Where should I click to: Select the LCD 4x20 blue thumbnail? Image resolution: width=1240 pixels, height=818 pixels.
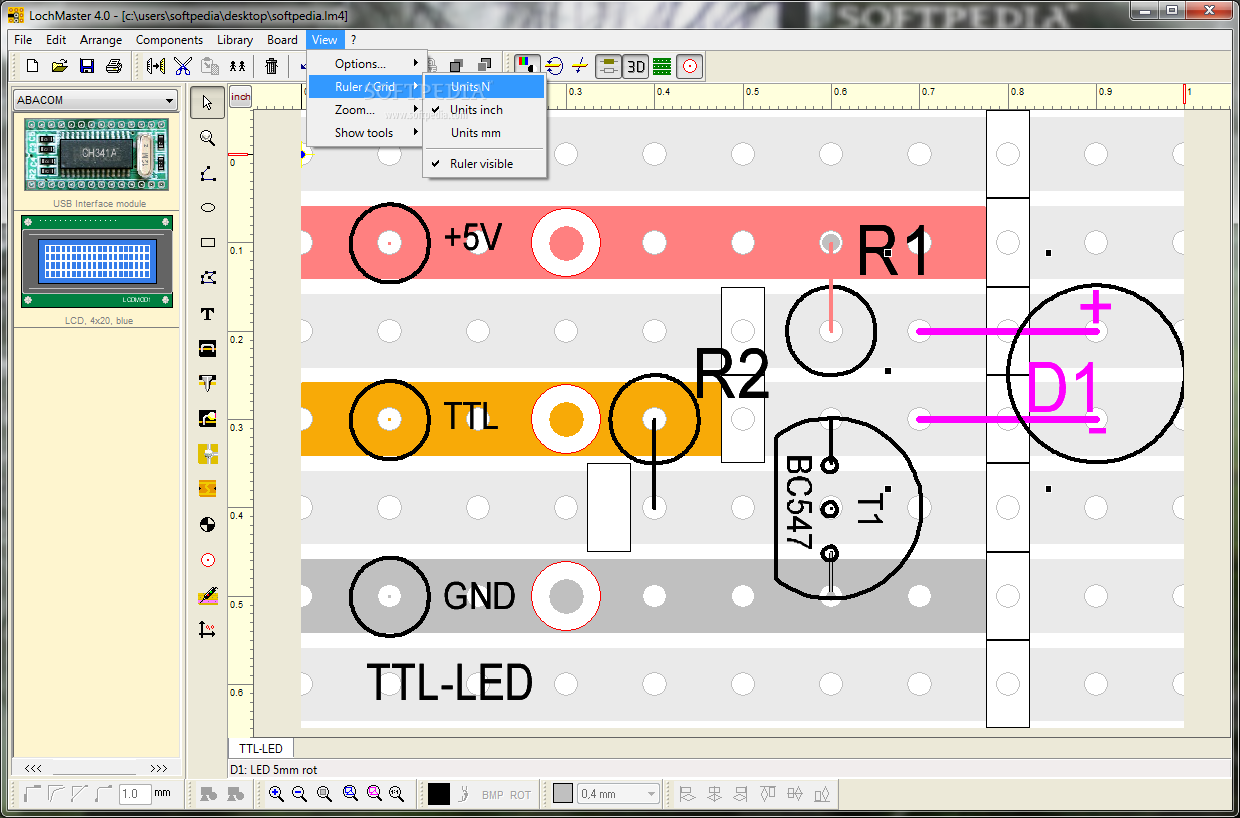97,261
